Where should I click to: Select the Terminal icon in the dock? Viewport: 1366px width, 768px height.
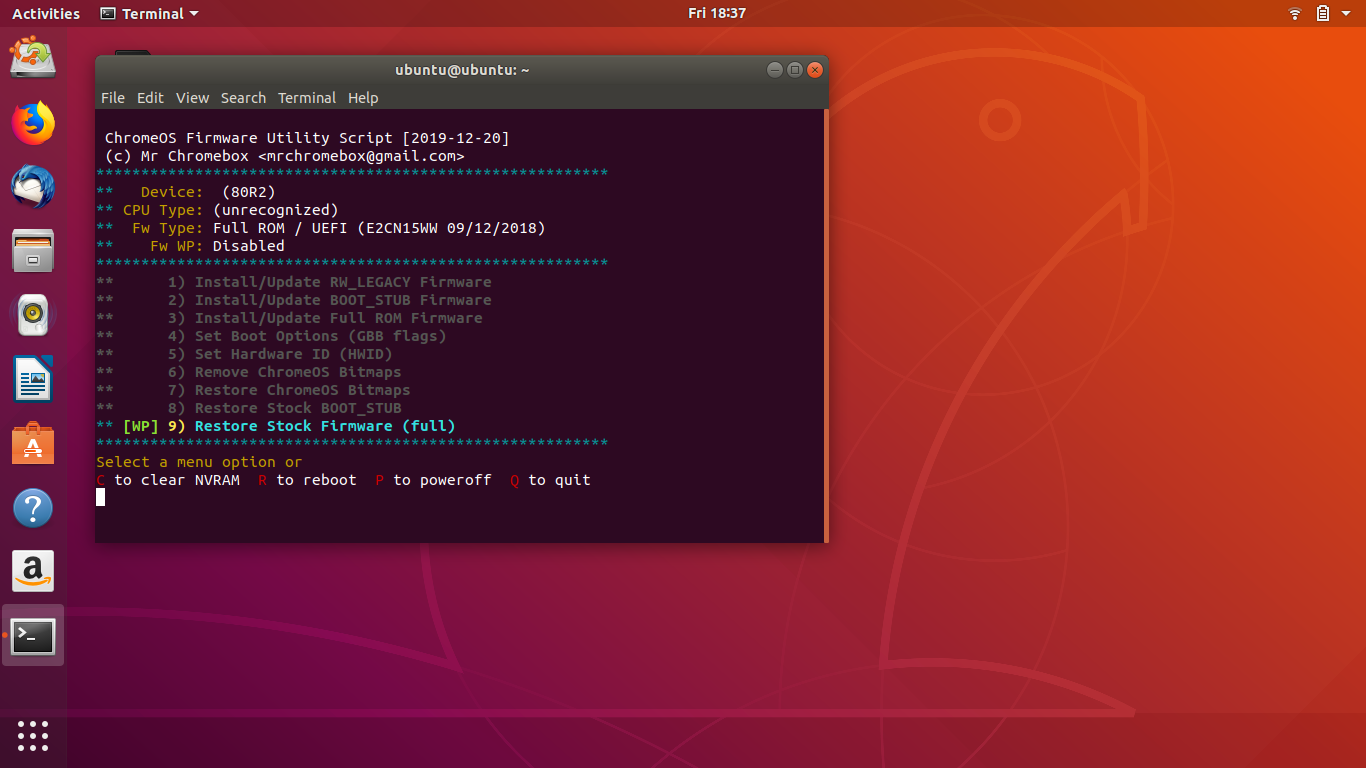click(x=33, y=636)
